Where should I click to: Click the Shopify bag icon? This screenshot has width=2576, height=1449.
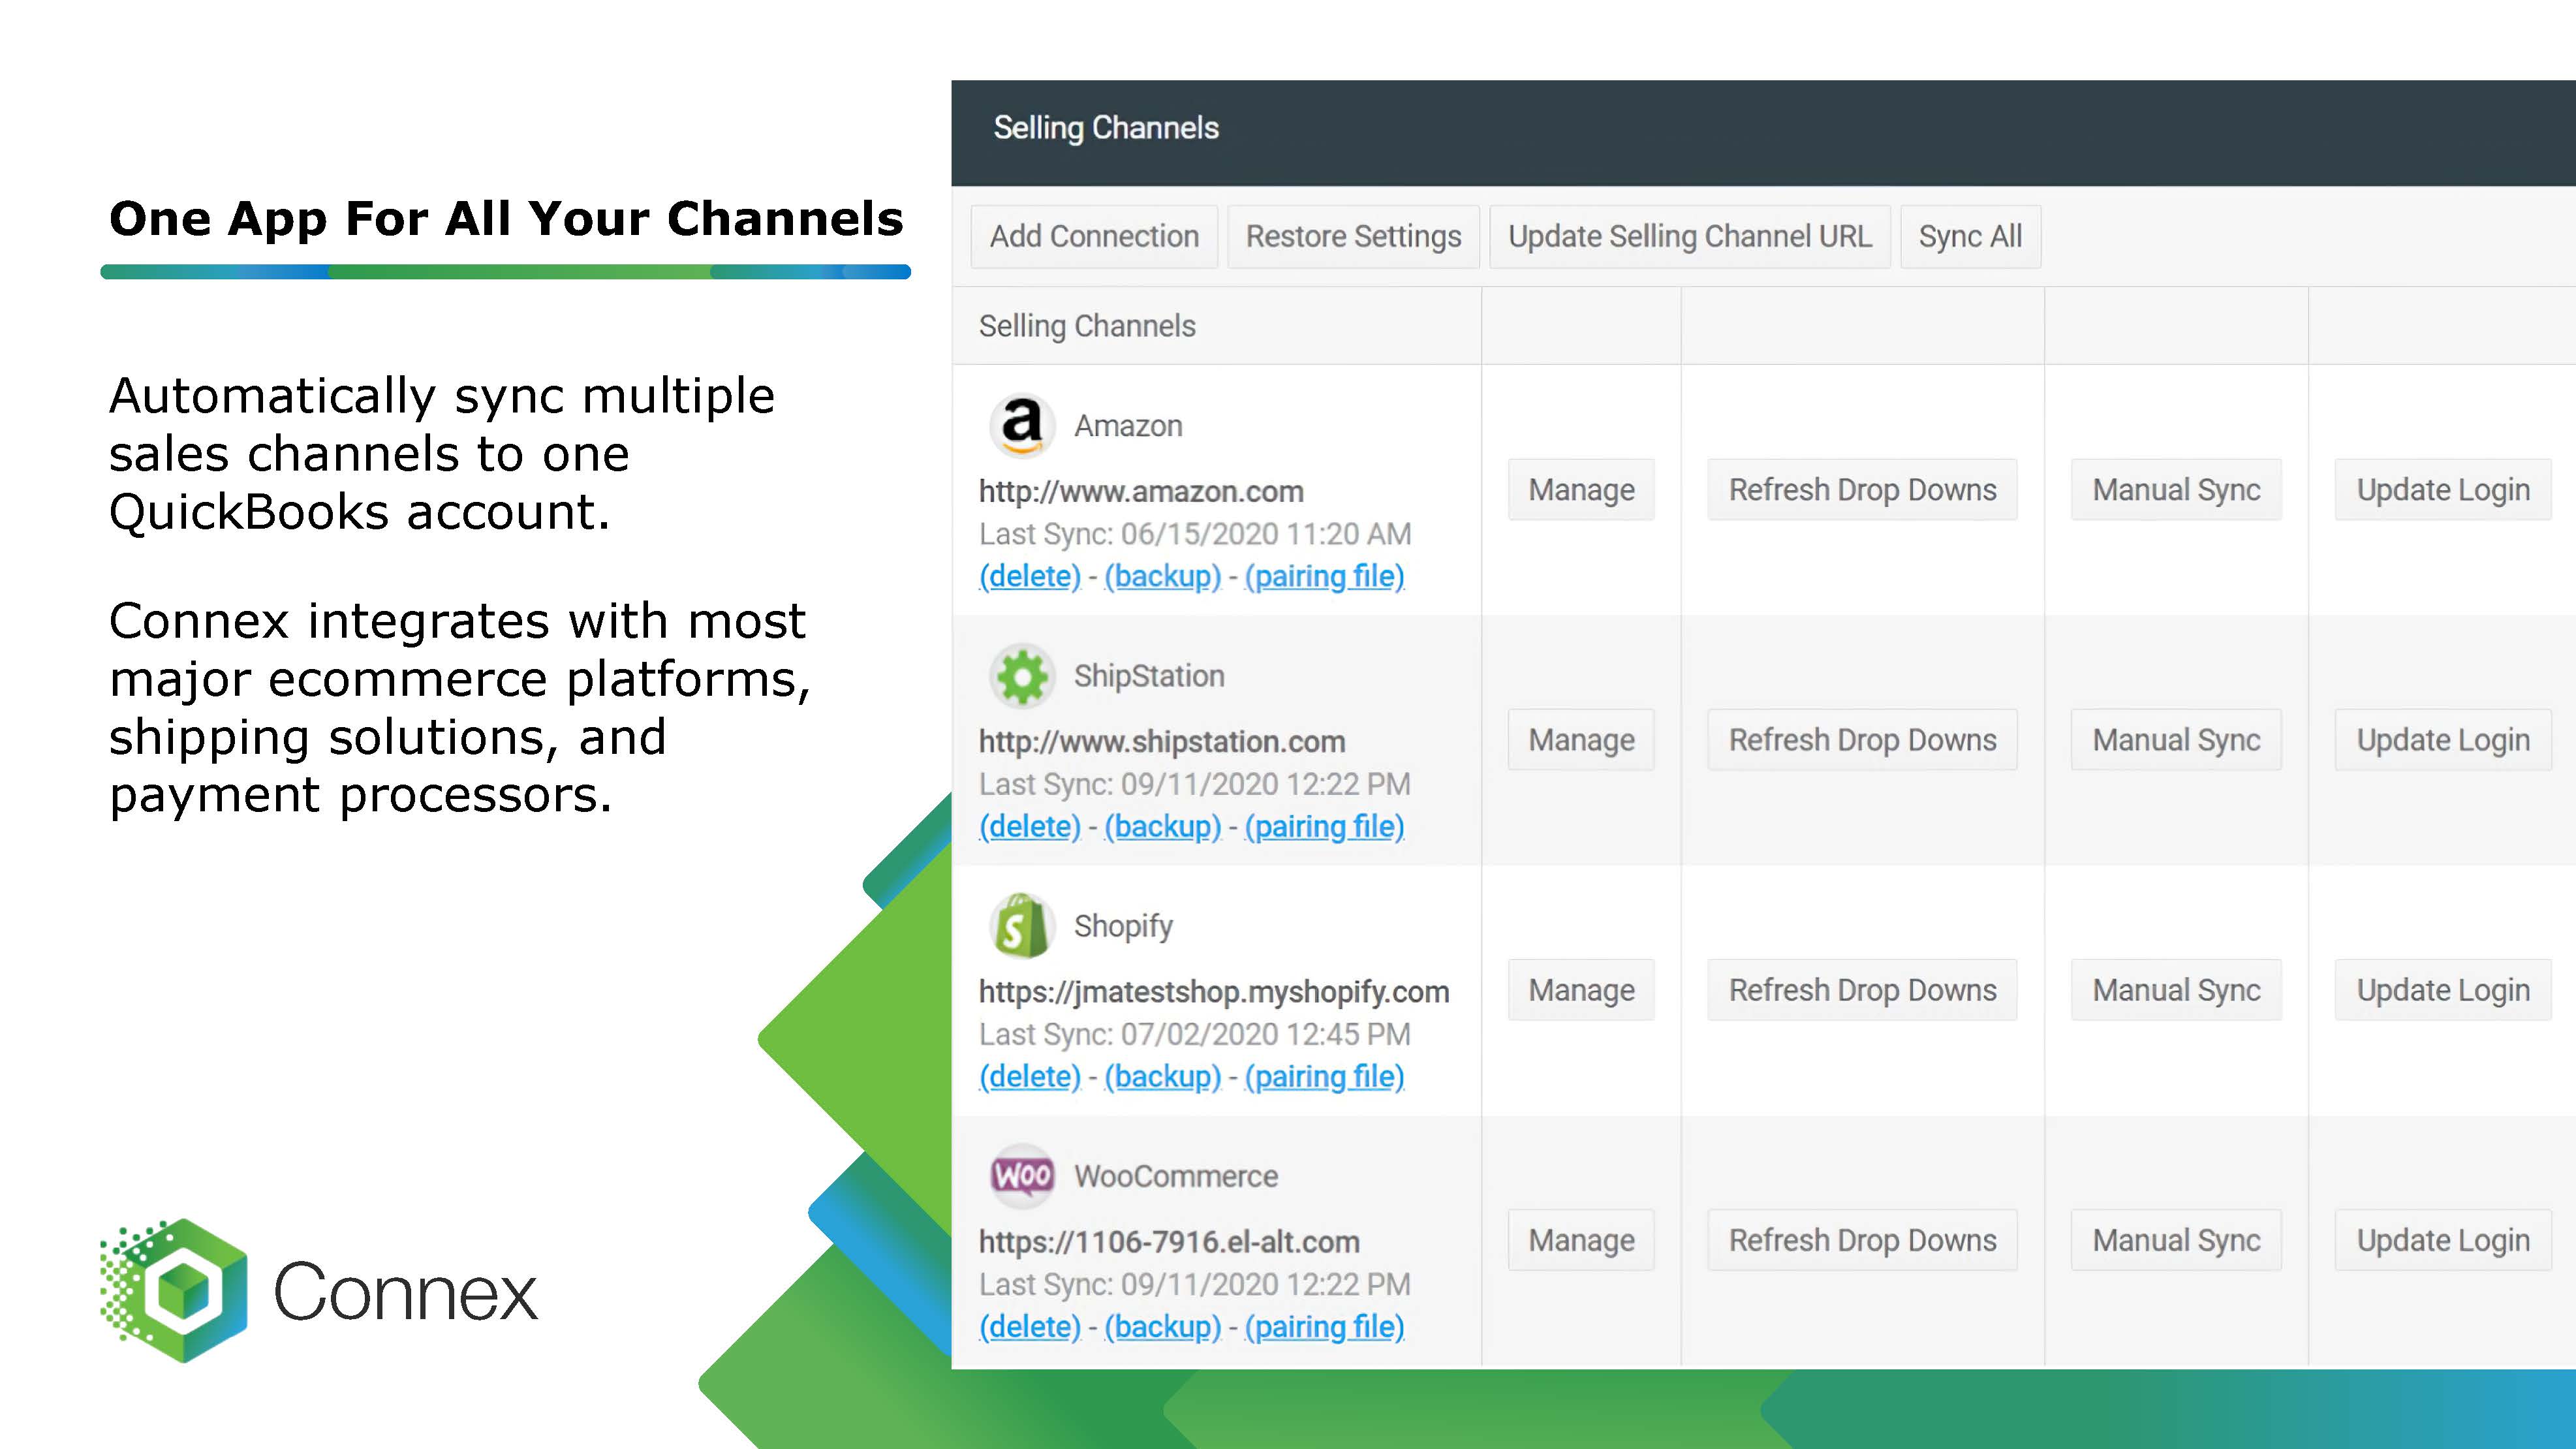[1021, 926]
